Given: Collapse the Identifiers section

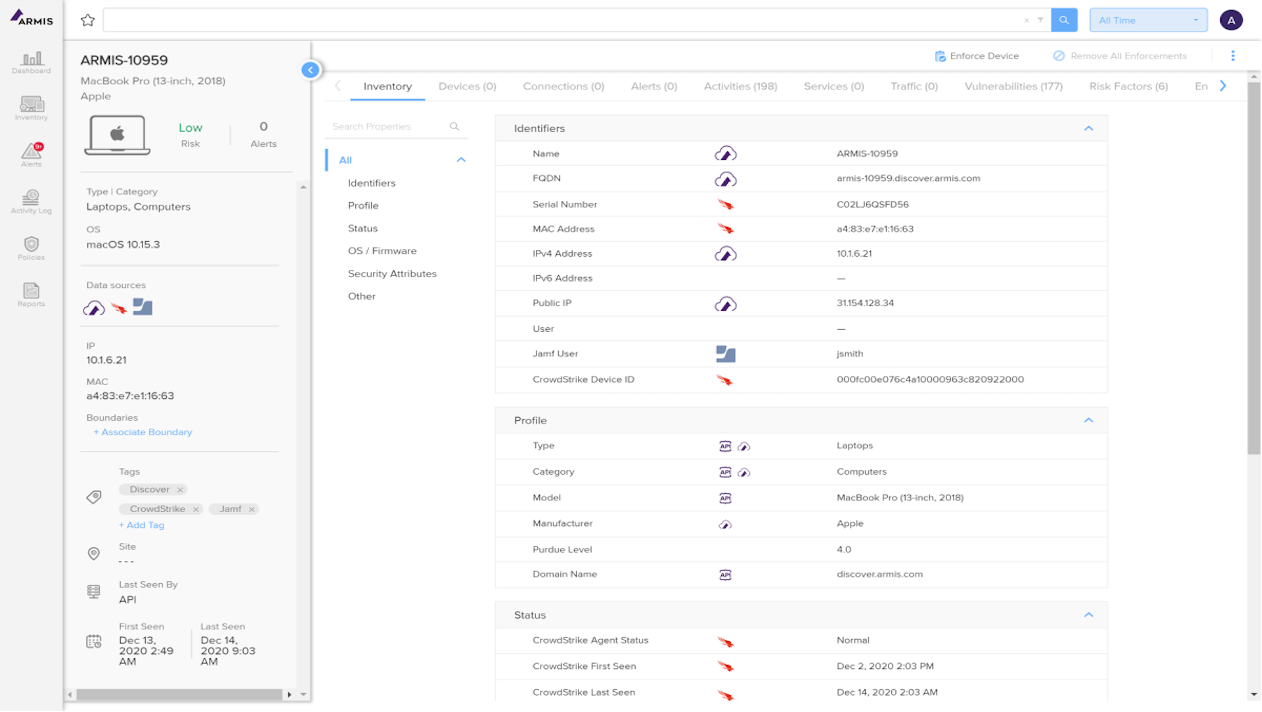Looking at the screenshot, I should pos(1089,128).
